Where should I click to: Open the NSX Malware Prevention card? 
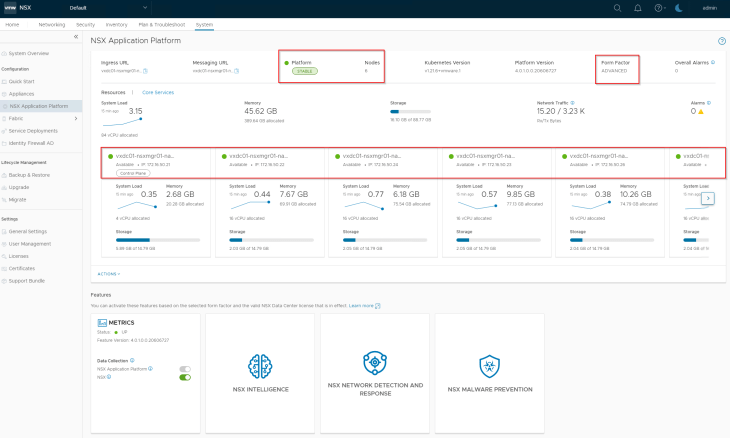(489, 373)
